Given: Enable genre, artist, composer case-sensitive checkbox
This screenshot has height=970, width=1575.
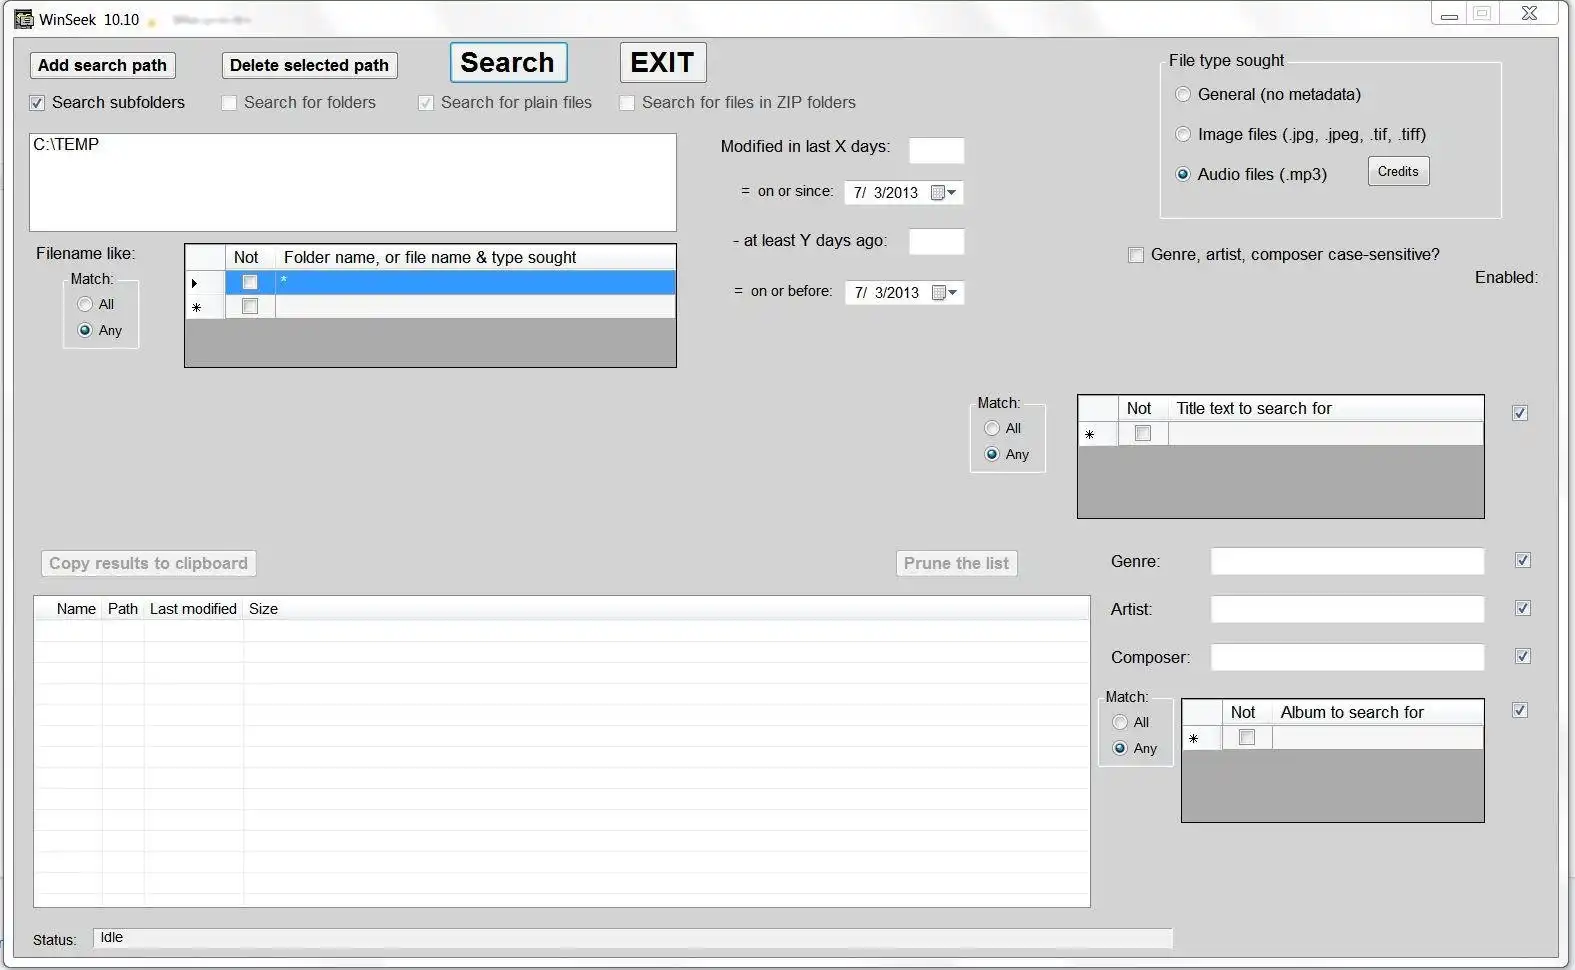Looking at the screenshot, I should [1136, 255].
